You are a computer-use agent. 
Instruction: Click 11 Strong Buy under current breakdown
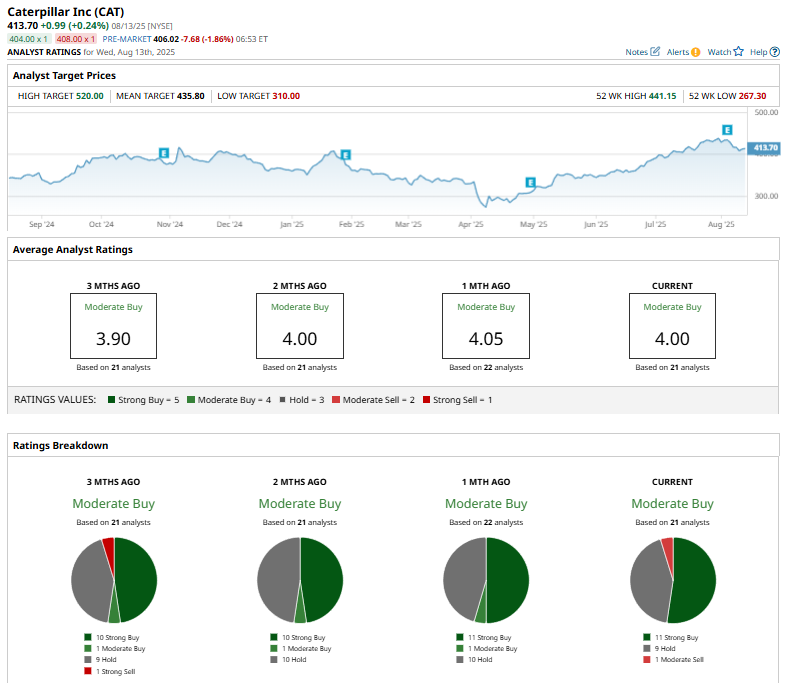pyautogui.click(x=671, y=637)
